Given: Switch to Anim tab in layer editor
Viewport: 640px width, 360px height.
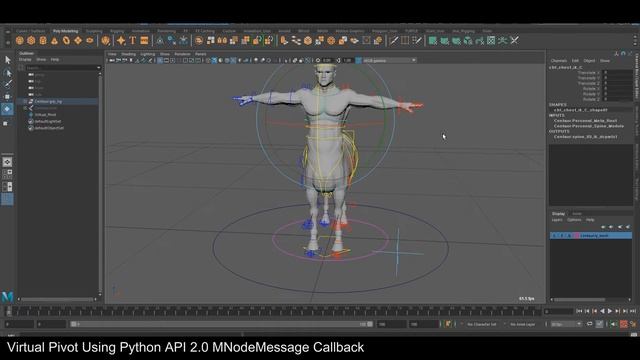Looking at the screenshot, I should [x=576, y=213].
